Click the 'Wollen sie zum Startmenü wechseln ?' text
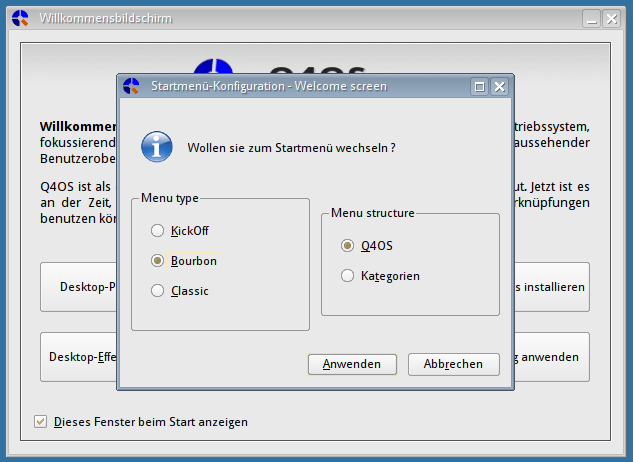Screen dimensions: 633x462 [291, 148]
